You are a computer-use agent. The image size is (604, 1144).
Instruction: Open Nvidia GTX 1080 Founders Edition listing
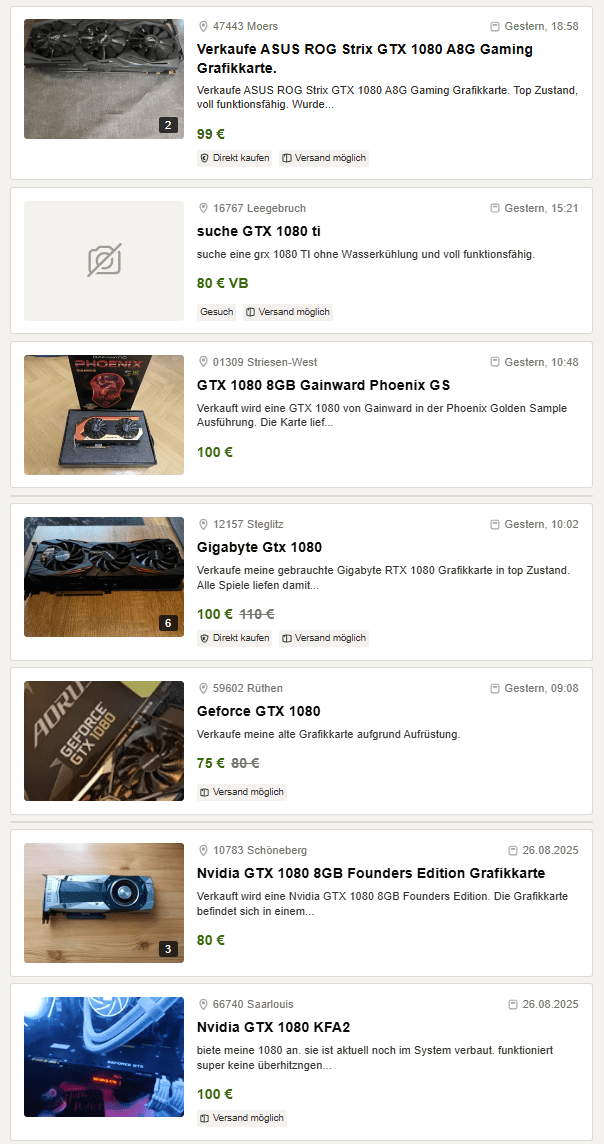[x=371, y=873]
